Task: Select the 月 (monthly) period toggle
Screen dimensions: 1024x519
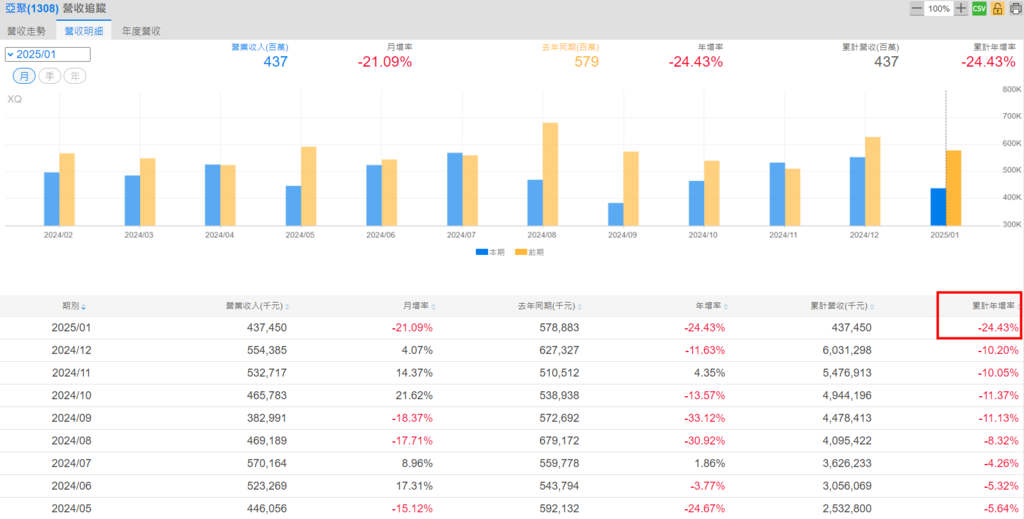Action: [x=24, y=76]
